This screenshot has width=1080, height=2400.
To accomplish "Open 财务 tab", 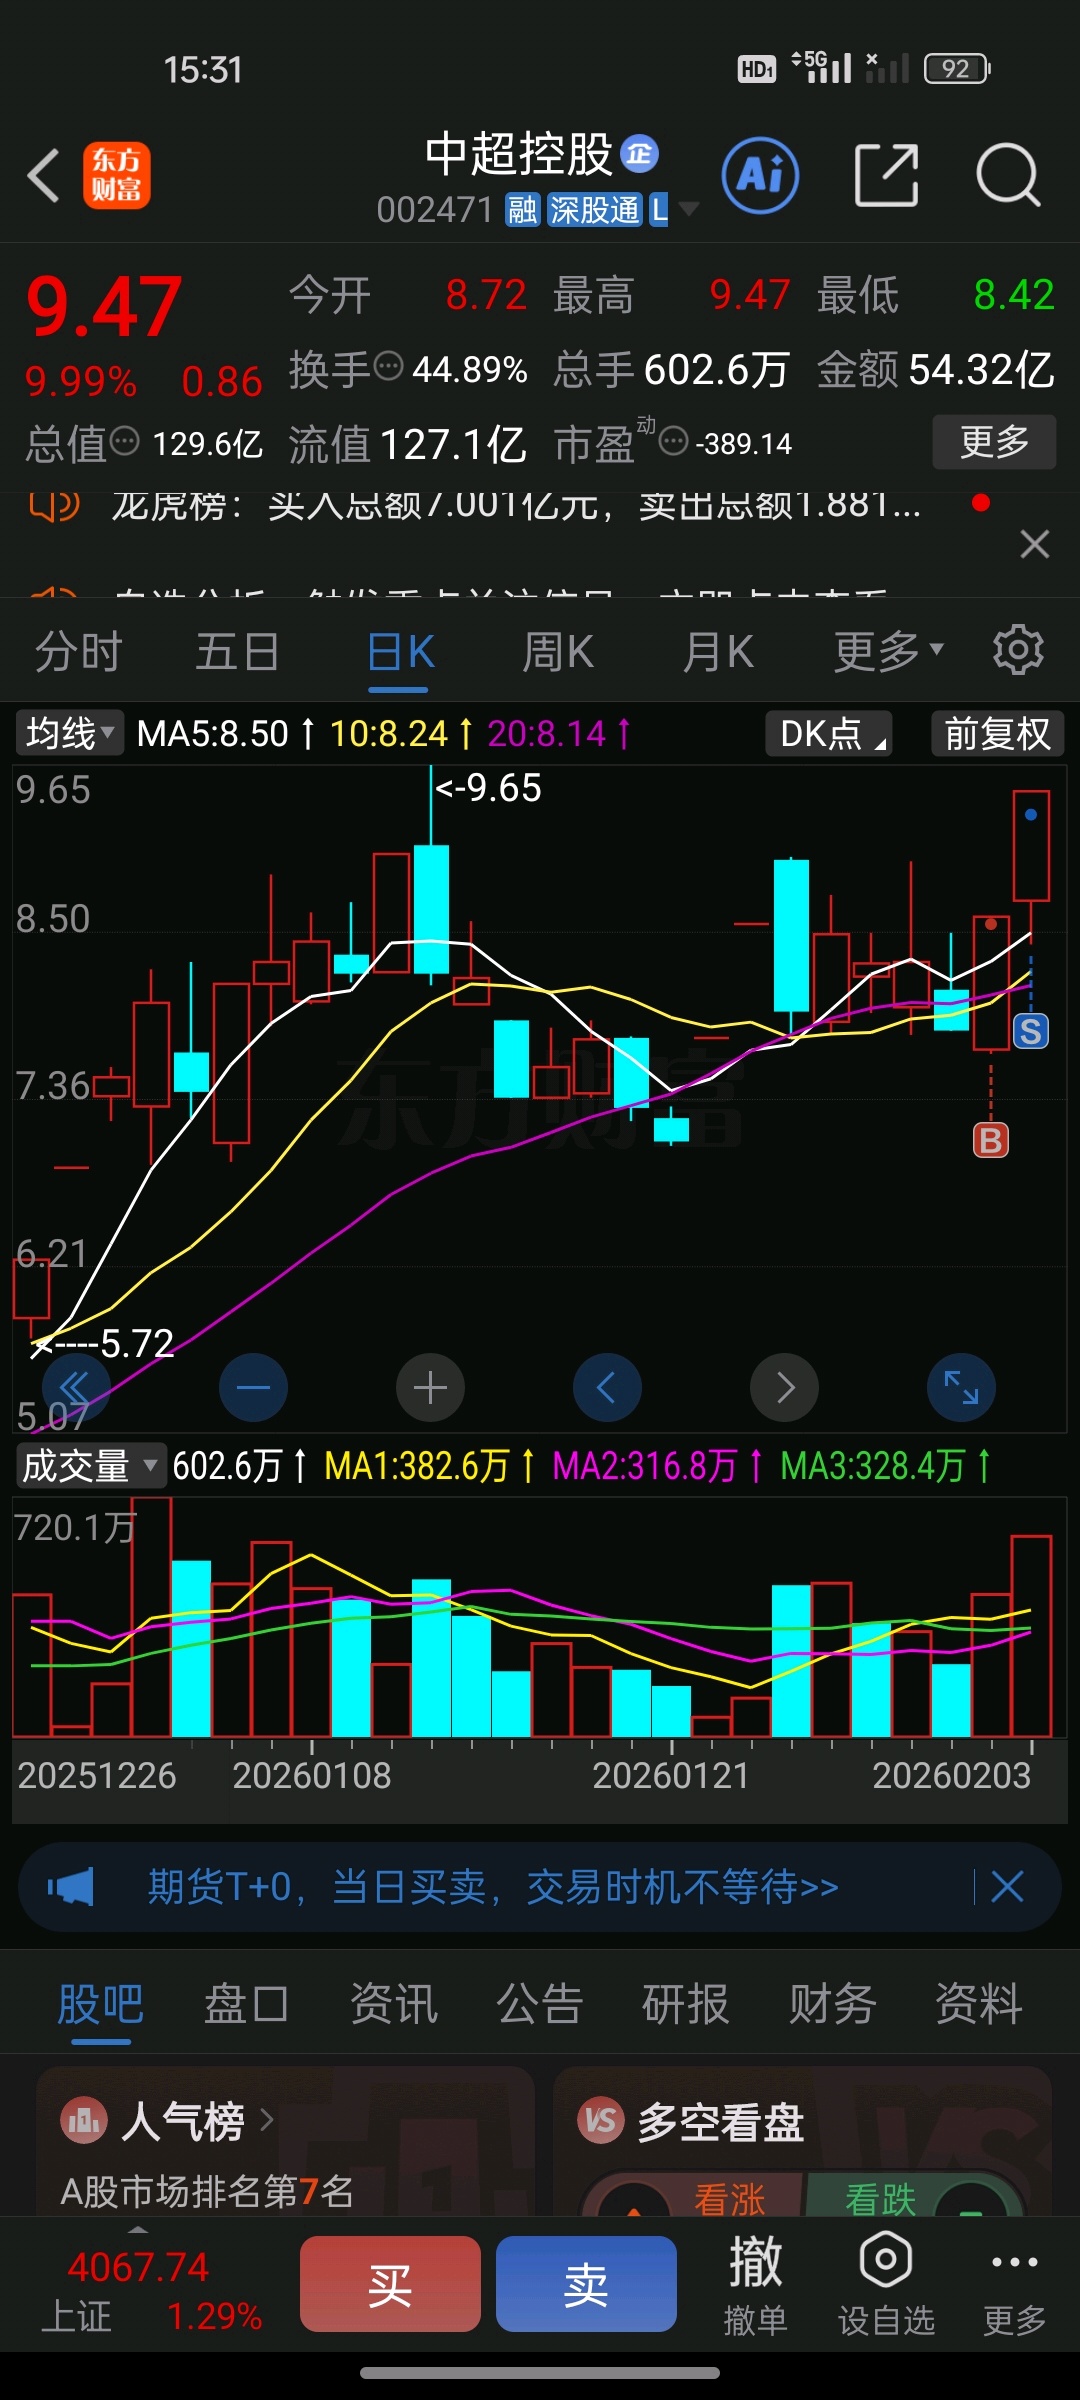I will [832, 2004].
